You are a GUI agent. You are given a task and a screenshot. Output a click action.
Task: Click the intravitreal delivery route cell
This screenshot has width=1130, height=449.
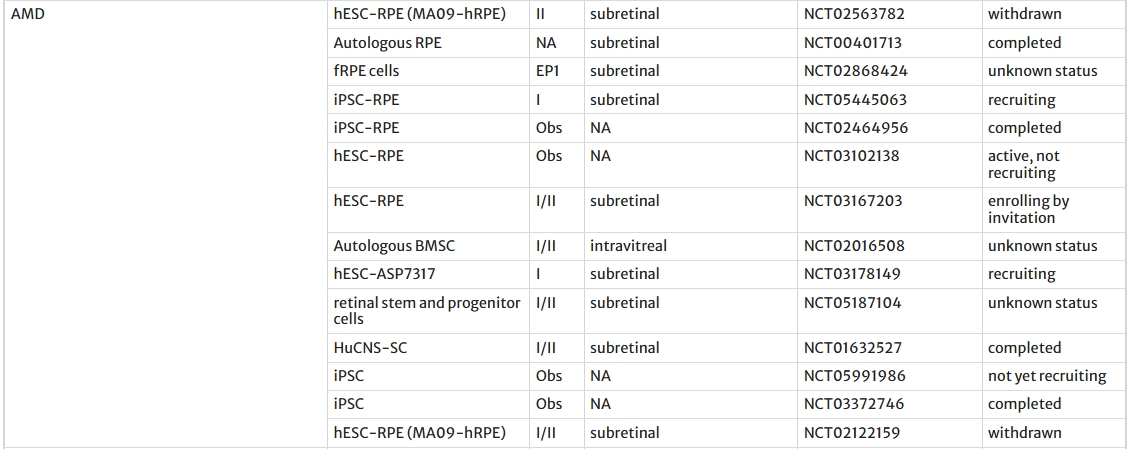pos(628,246)
